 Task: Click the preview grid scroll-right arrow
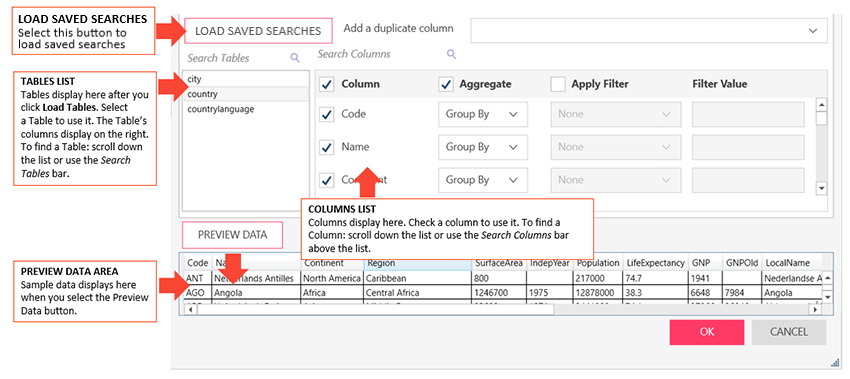(x=814, y=310)
